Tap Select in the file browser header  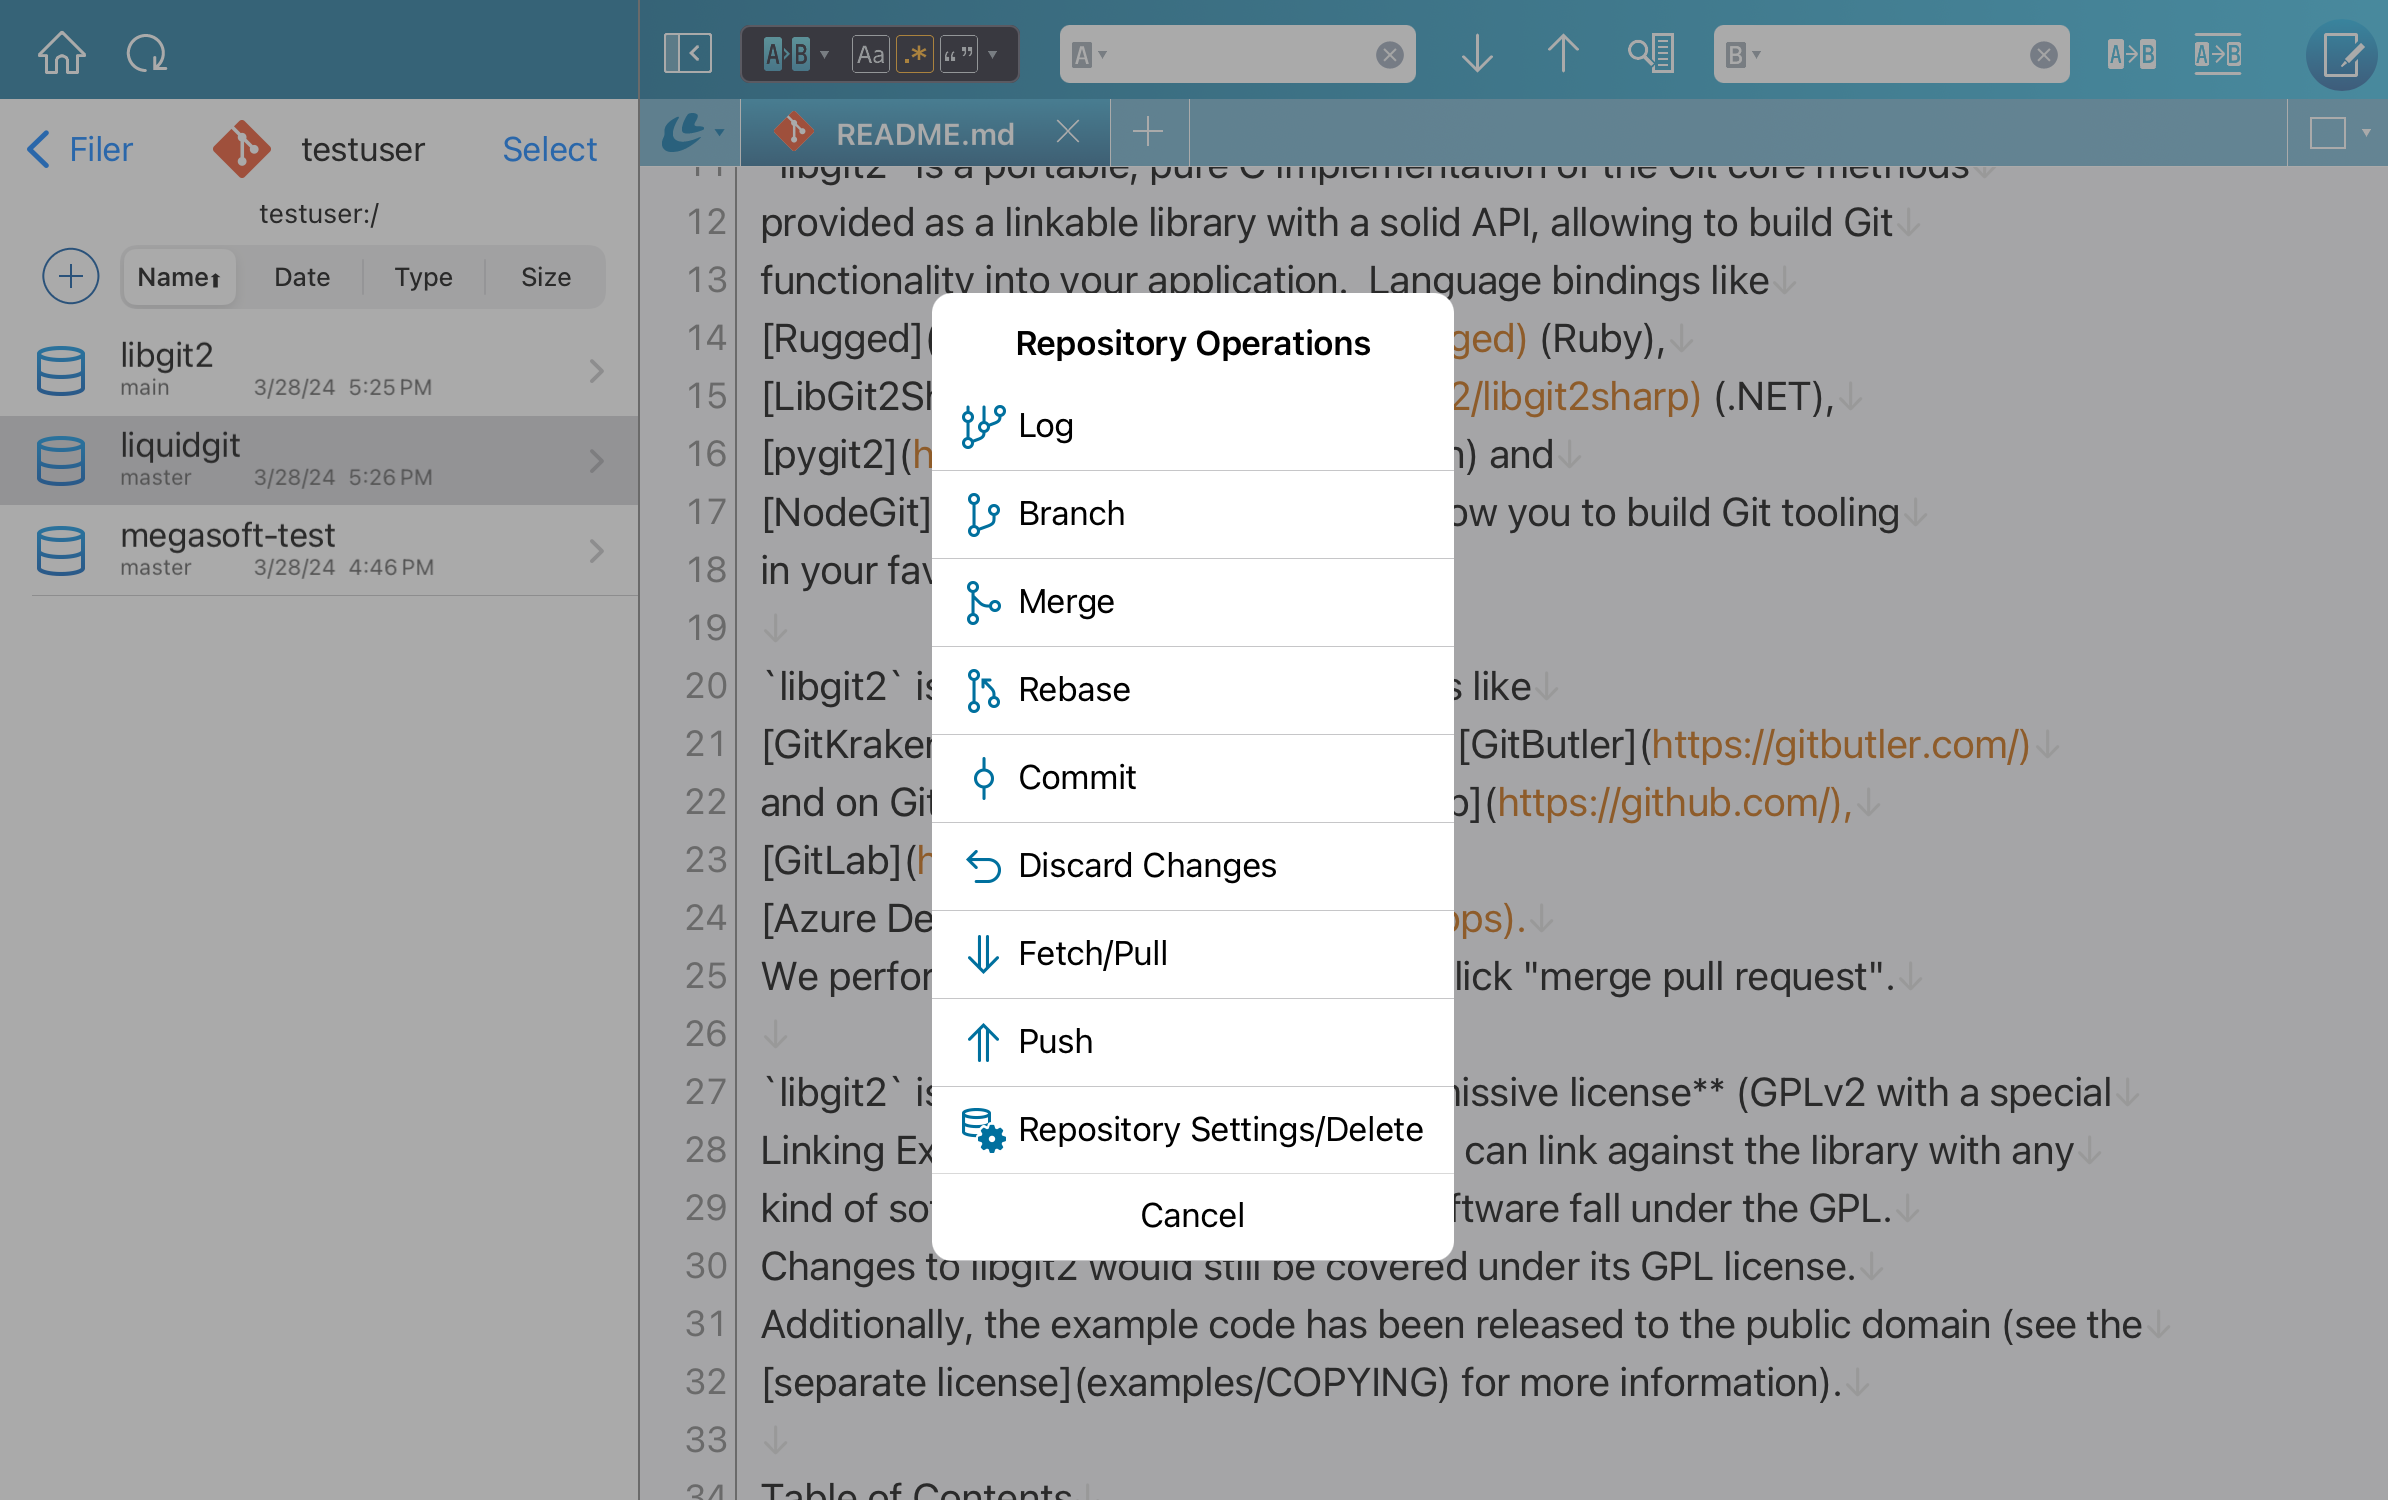(549, 148)
